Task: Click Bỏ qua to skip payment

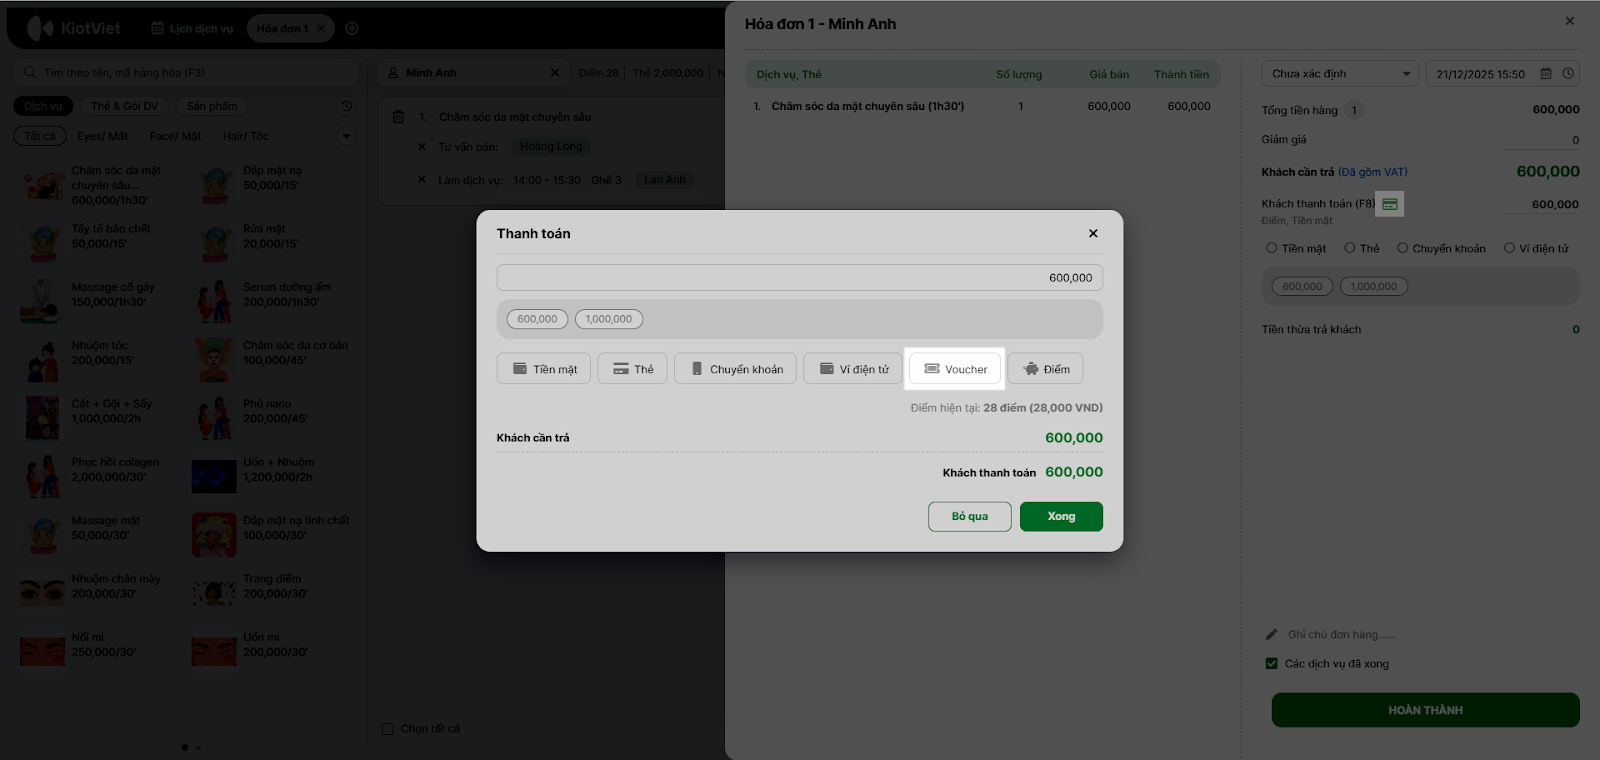Action: tap(969, 516)
